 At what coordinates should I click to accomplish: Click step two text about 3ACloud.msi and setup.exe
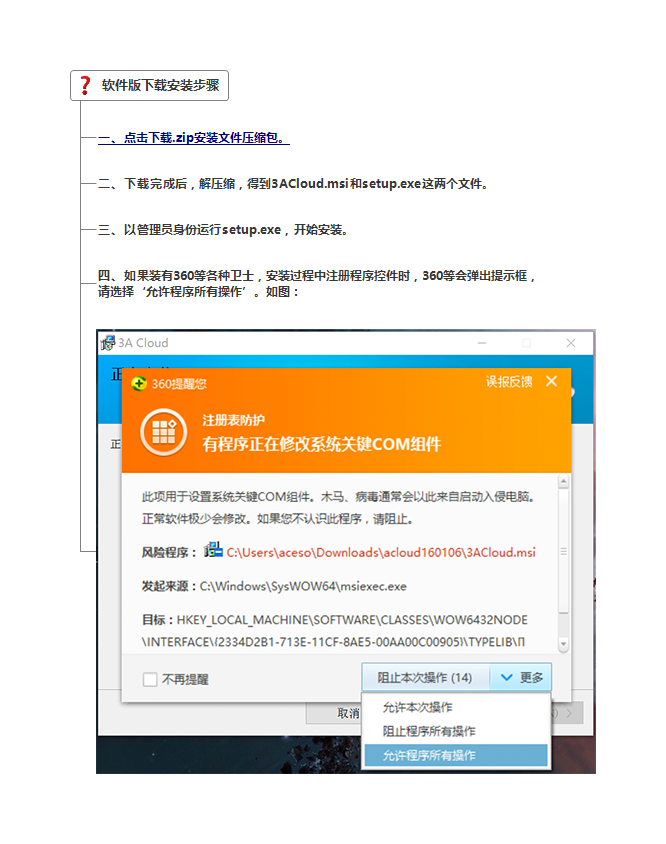click(293, 184)
